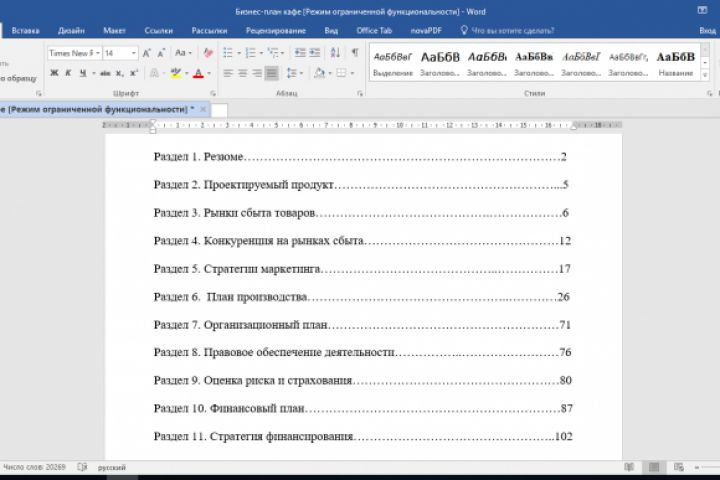The image size is (720, 480).
Task: Increase paragraph indent
Action: click(x=315, y=53)
